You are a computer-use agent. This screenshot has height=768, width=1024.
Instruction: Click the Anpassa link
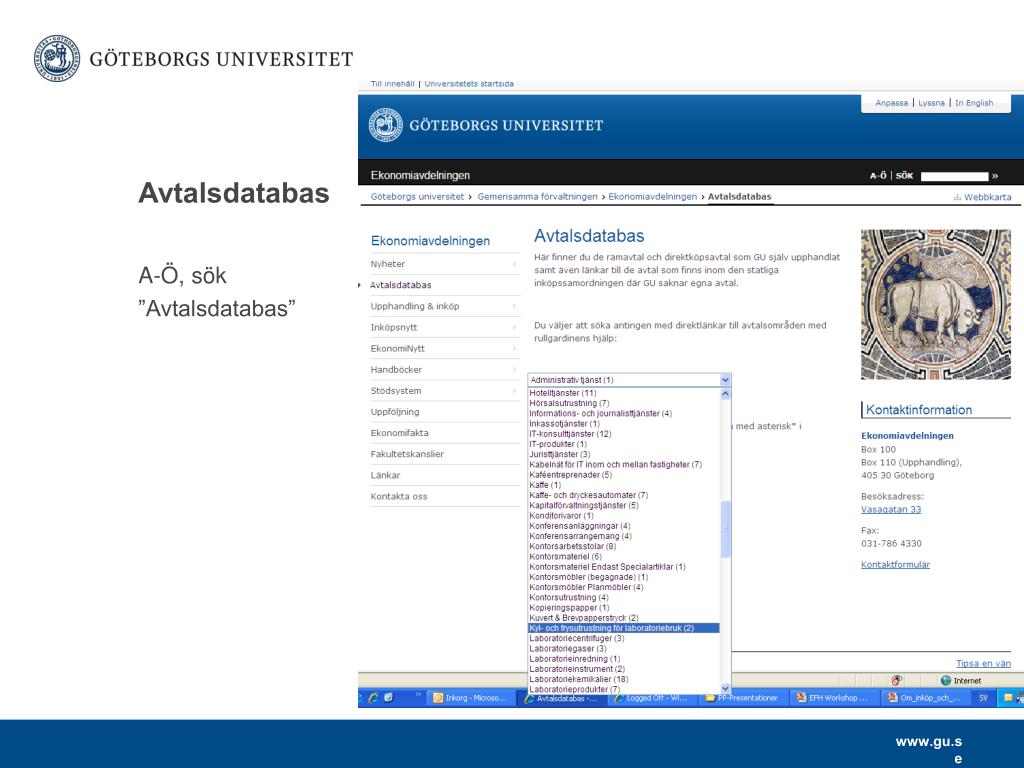(891, 103)
